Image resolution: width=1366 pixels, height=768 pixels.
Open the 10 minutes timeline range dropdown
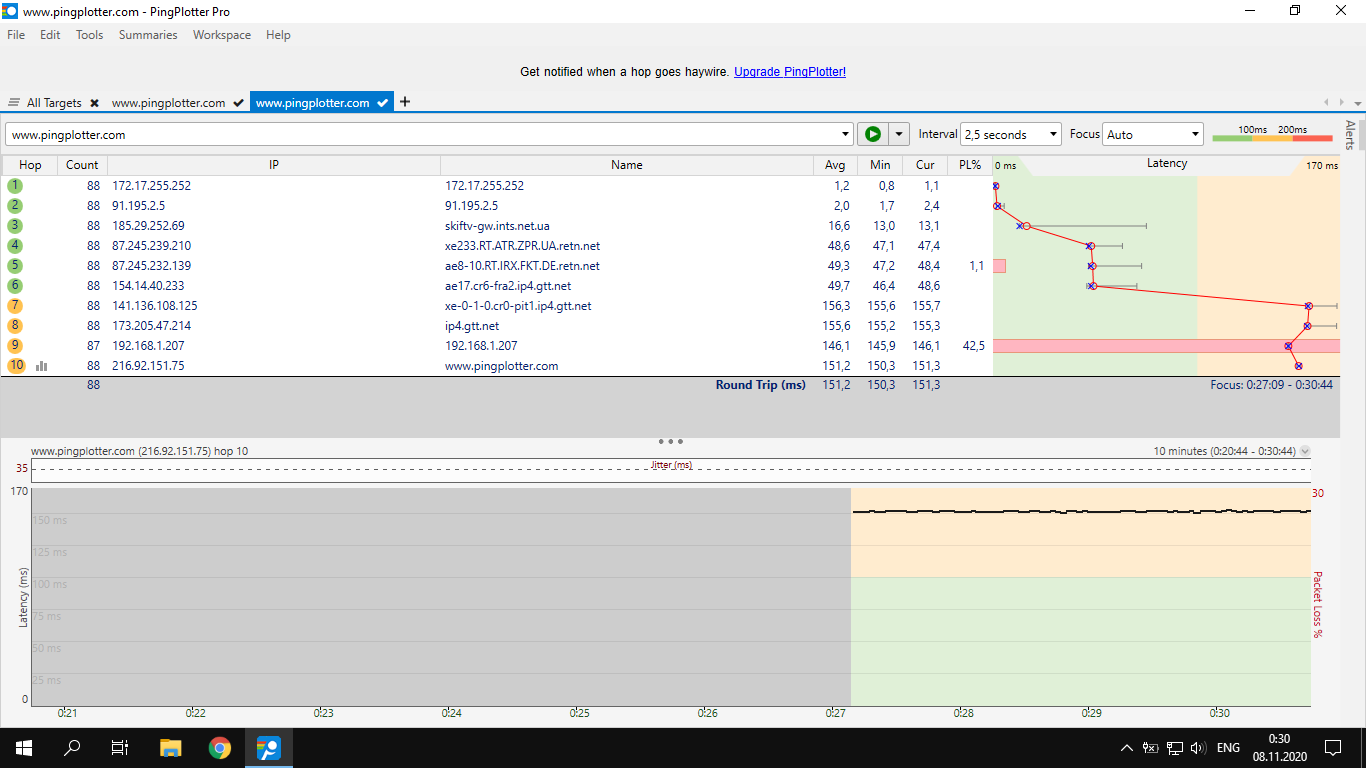point(1304,451)
